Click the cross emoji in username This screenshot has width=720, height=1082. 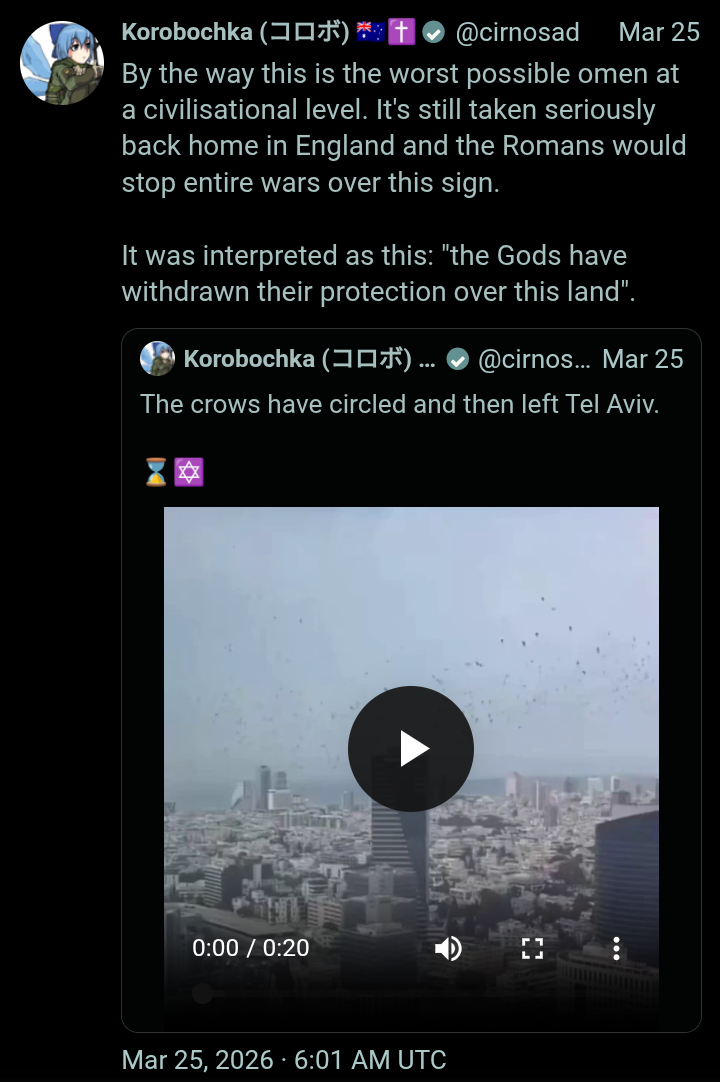coord(402,32)
